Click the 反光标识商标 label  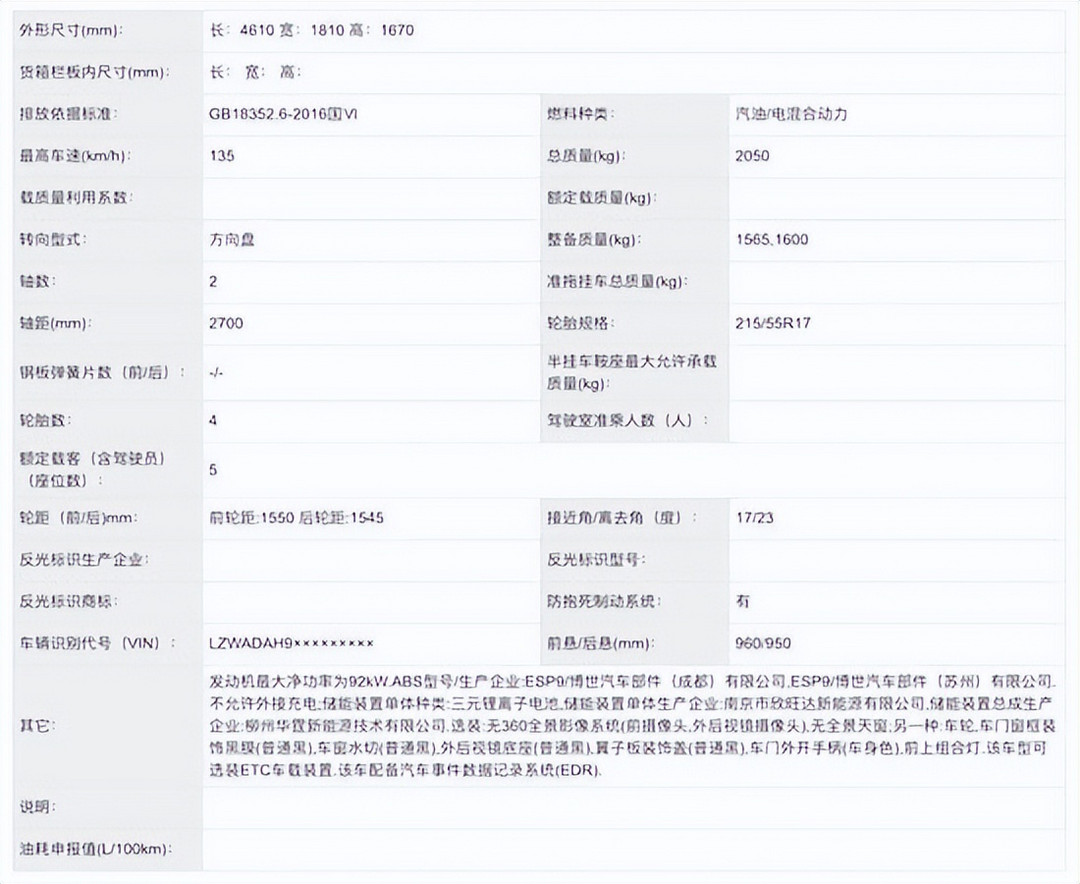[69, 602]
